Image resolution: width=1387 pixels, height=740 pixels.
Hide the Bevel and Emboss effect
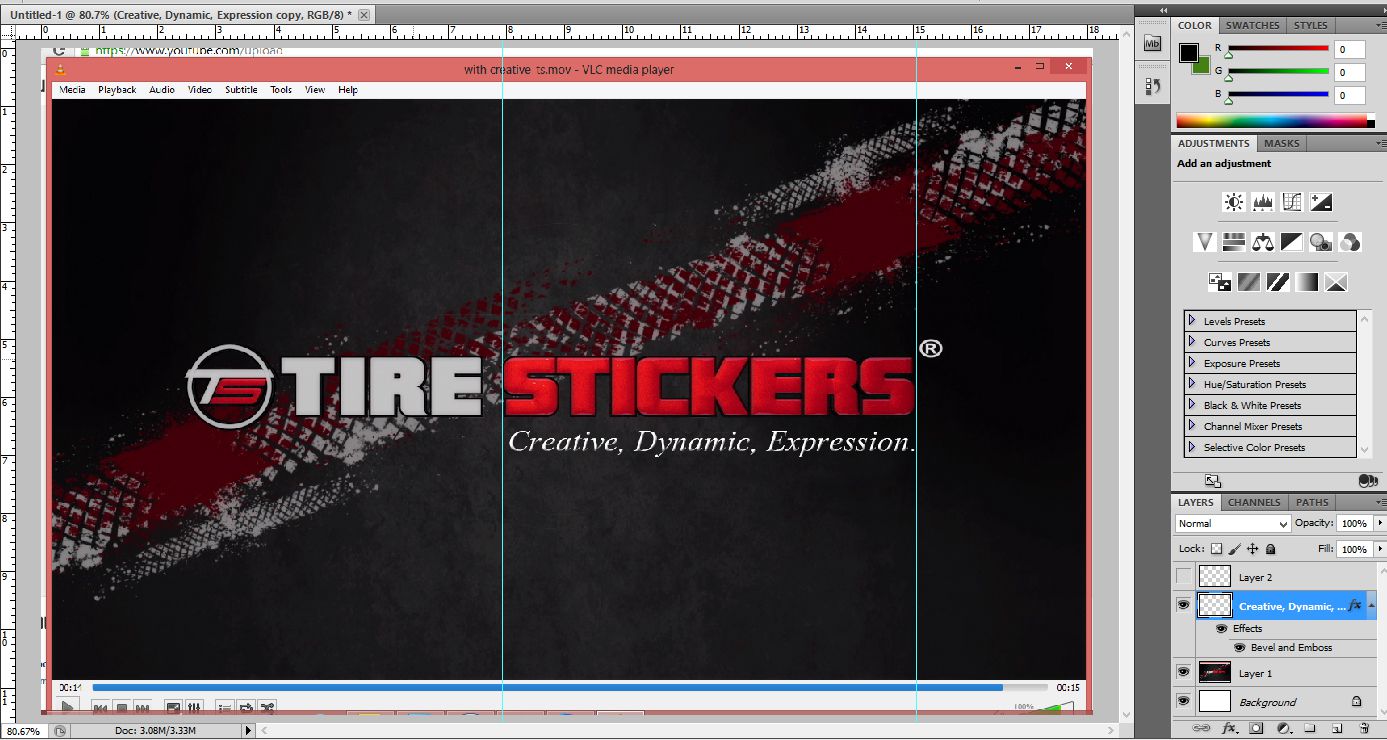(1239, 648)
